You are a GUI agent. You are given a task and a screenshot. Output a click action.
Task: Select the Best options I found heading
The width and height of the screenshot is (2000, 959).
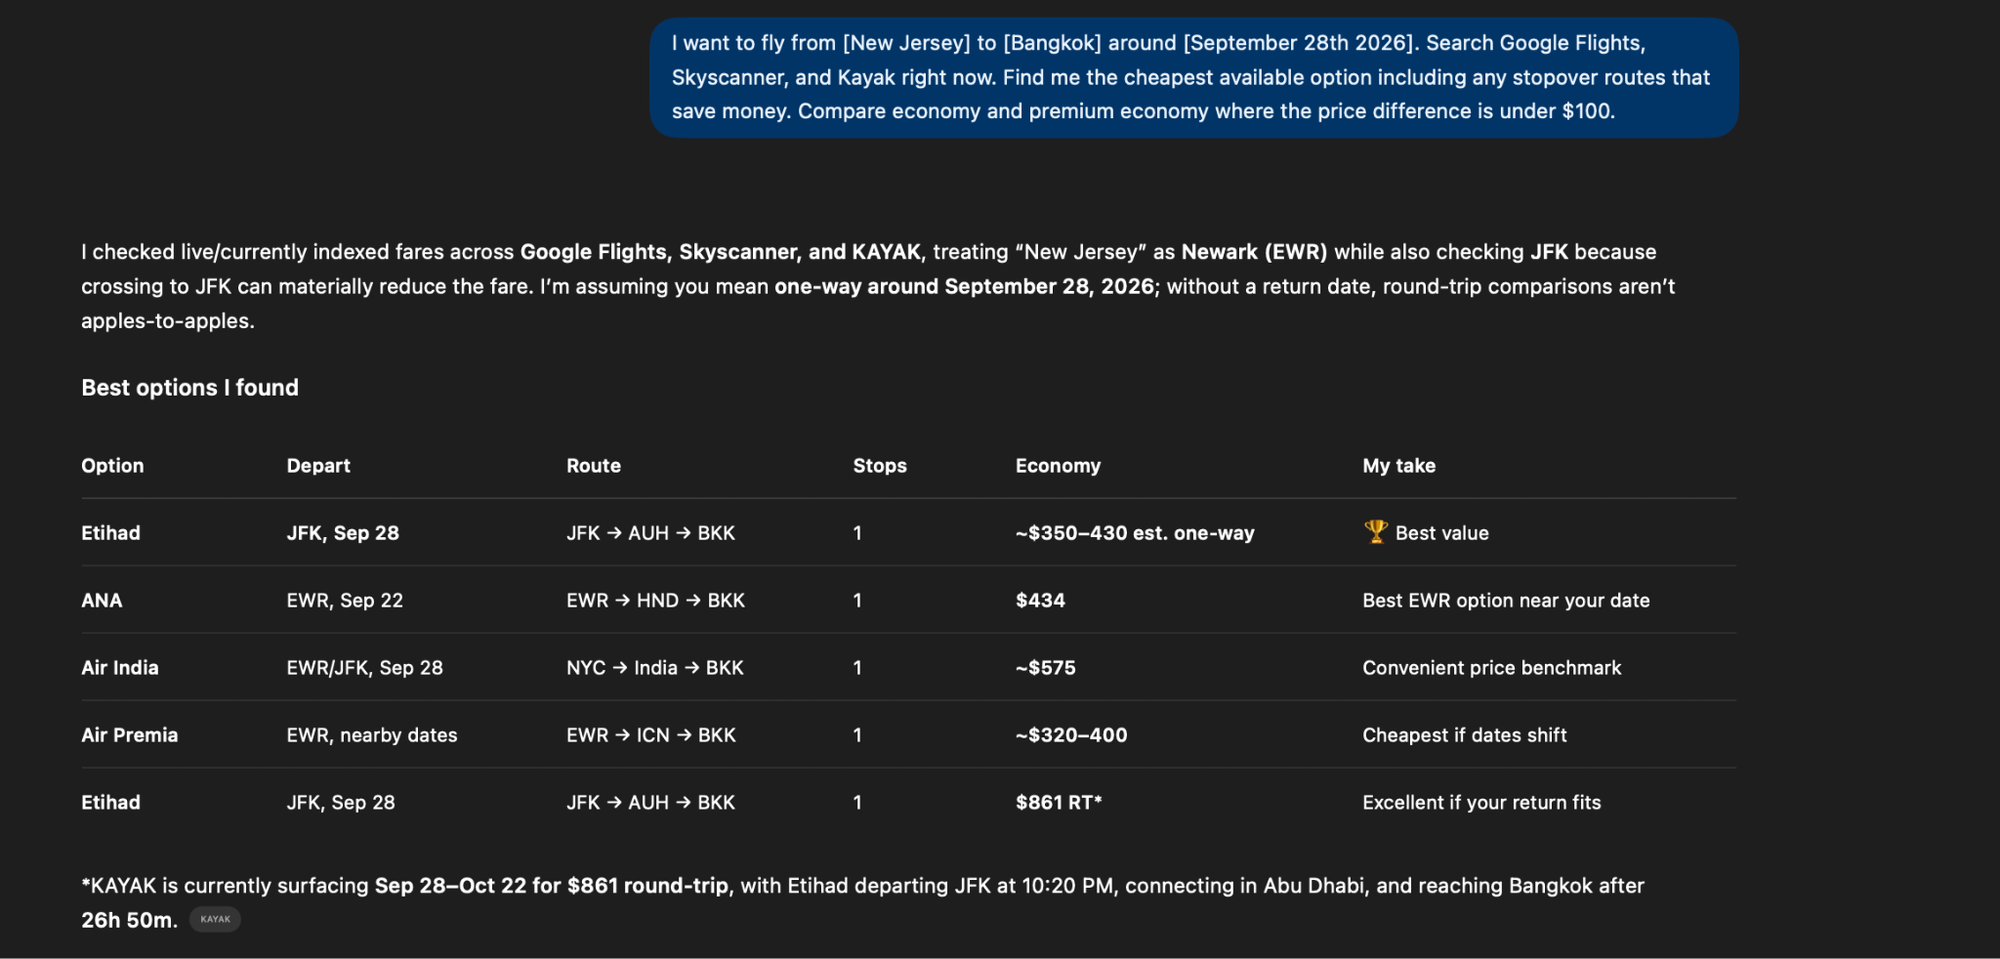(x=190, y=387)
